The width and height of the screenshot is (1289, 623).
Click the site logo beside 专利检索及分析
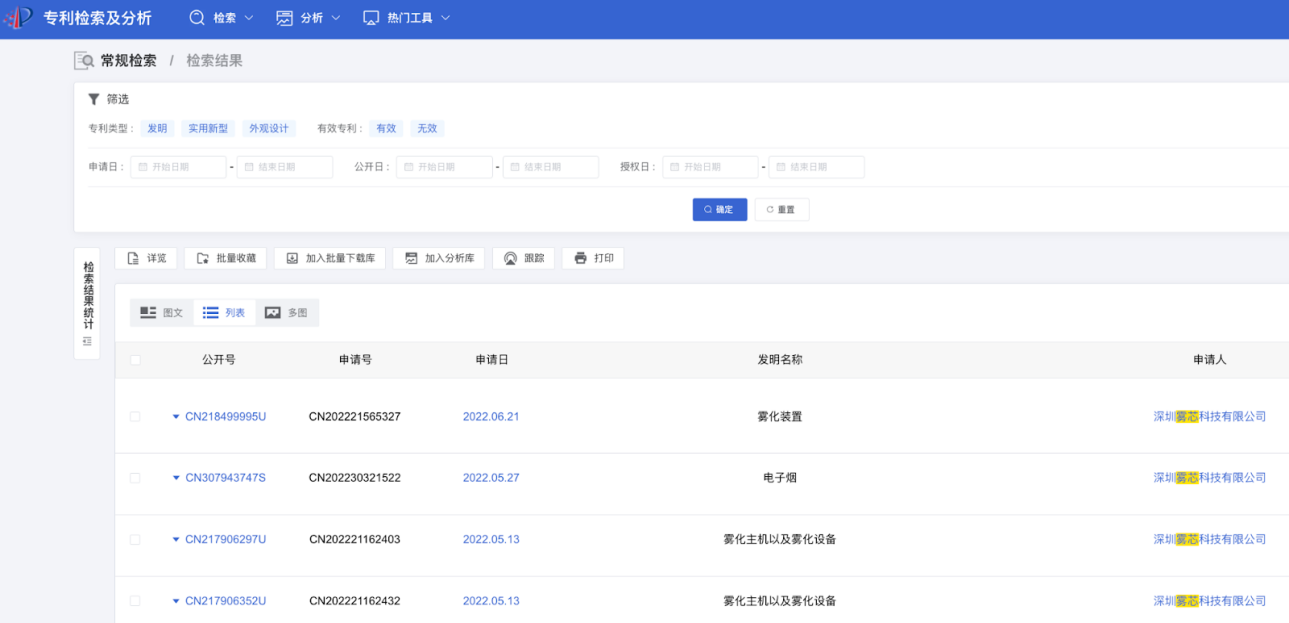[x=18, y=18]
